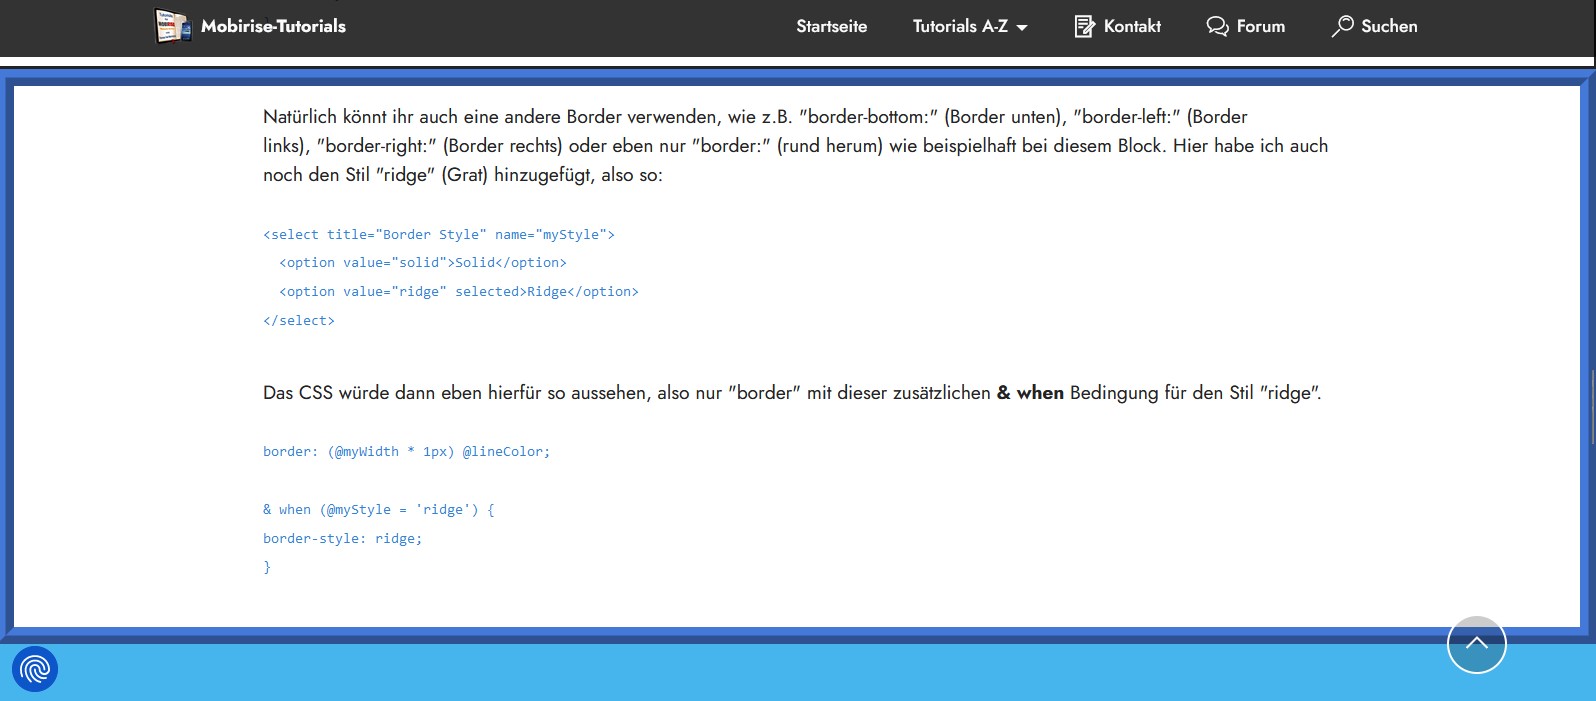This screenshot has width=1596, height=701.
Task: Visit the Forum text link
Action: point(1260,26)
